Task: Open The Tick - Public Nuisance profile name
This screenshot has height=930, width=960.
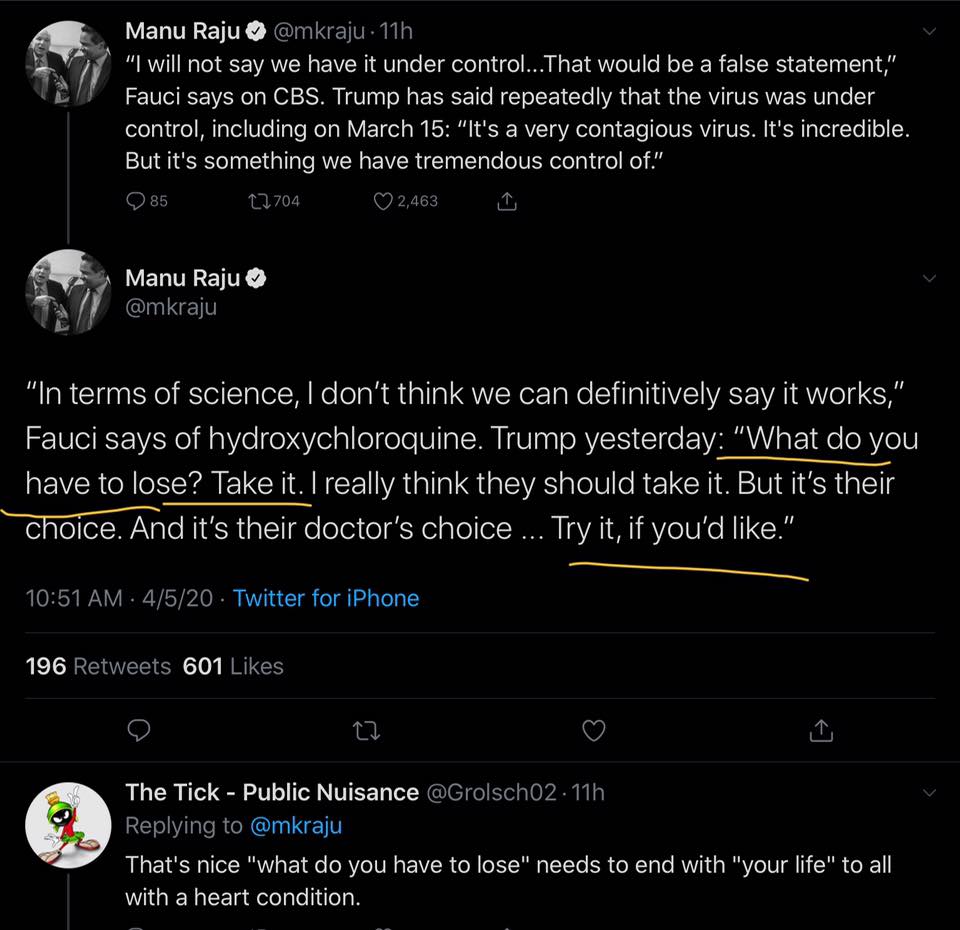Action: (272, 792)
